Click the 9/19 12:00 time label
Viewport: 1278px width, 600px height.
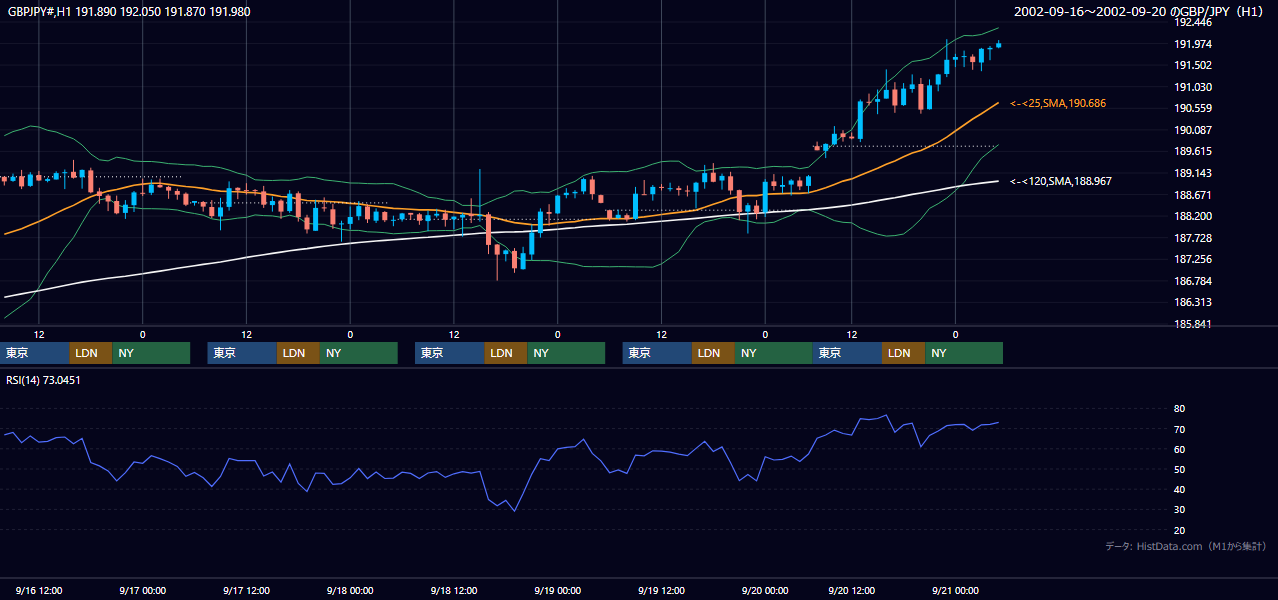[x=662, y=591]
